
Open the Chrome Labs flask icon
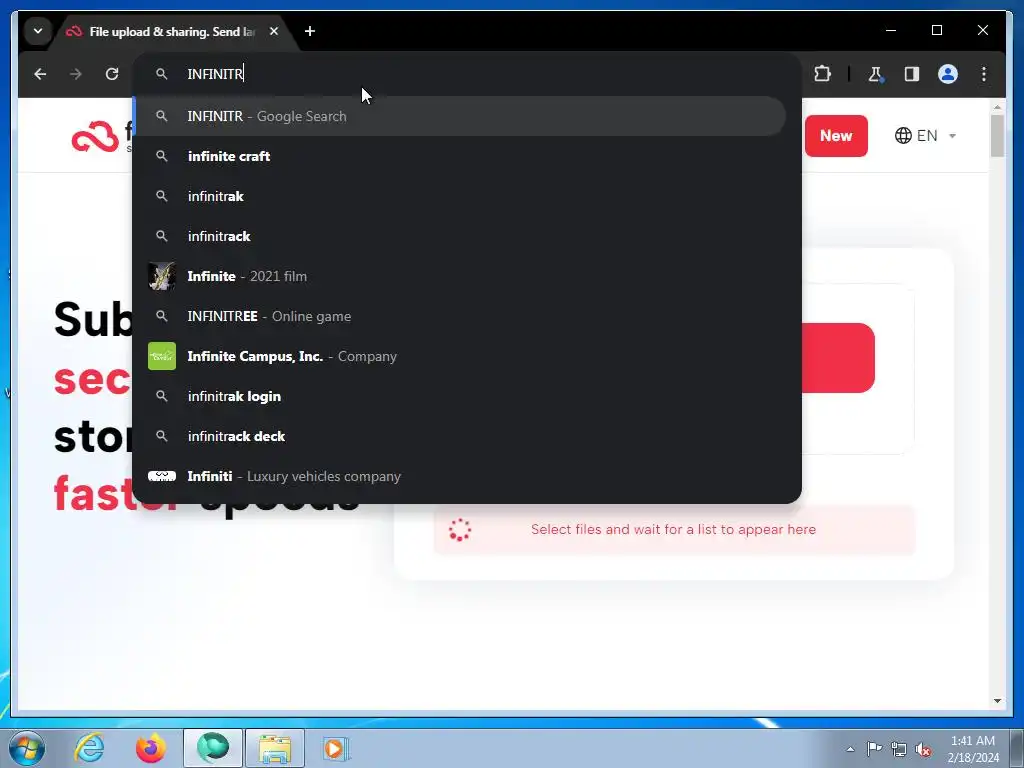[875, 74]
